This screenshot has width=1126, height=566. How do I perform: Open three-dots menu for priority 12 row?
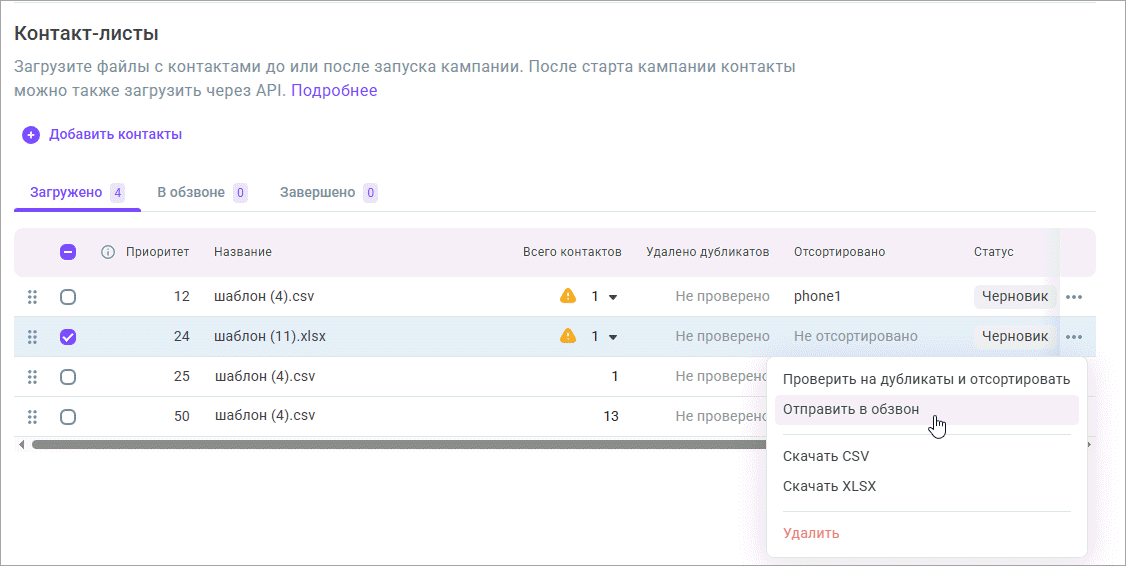tap(1074, 297)
